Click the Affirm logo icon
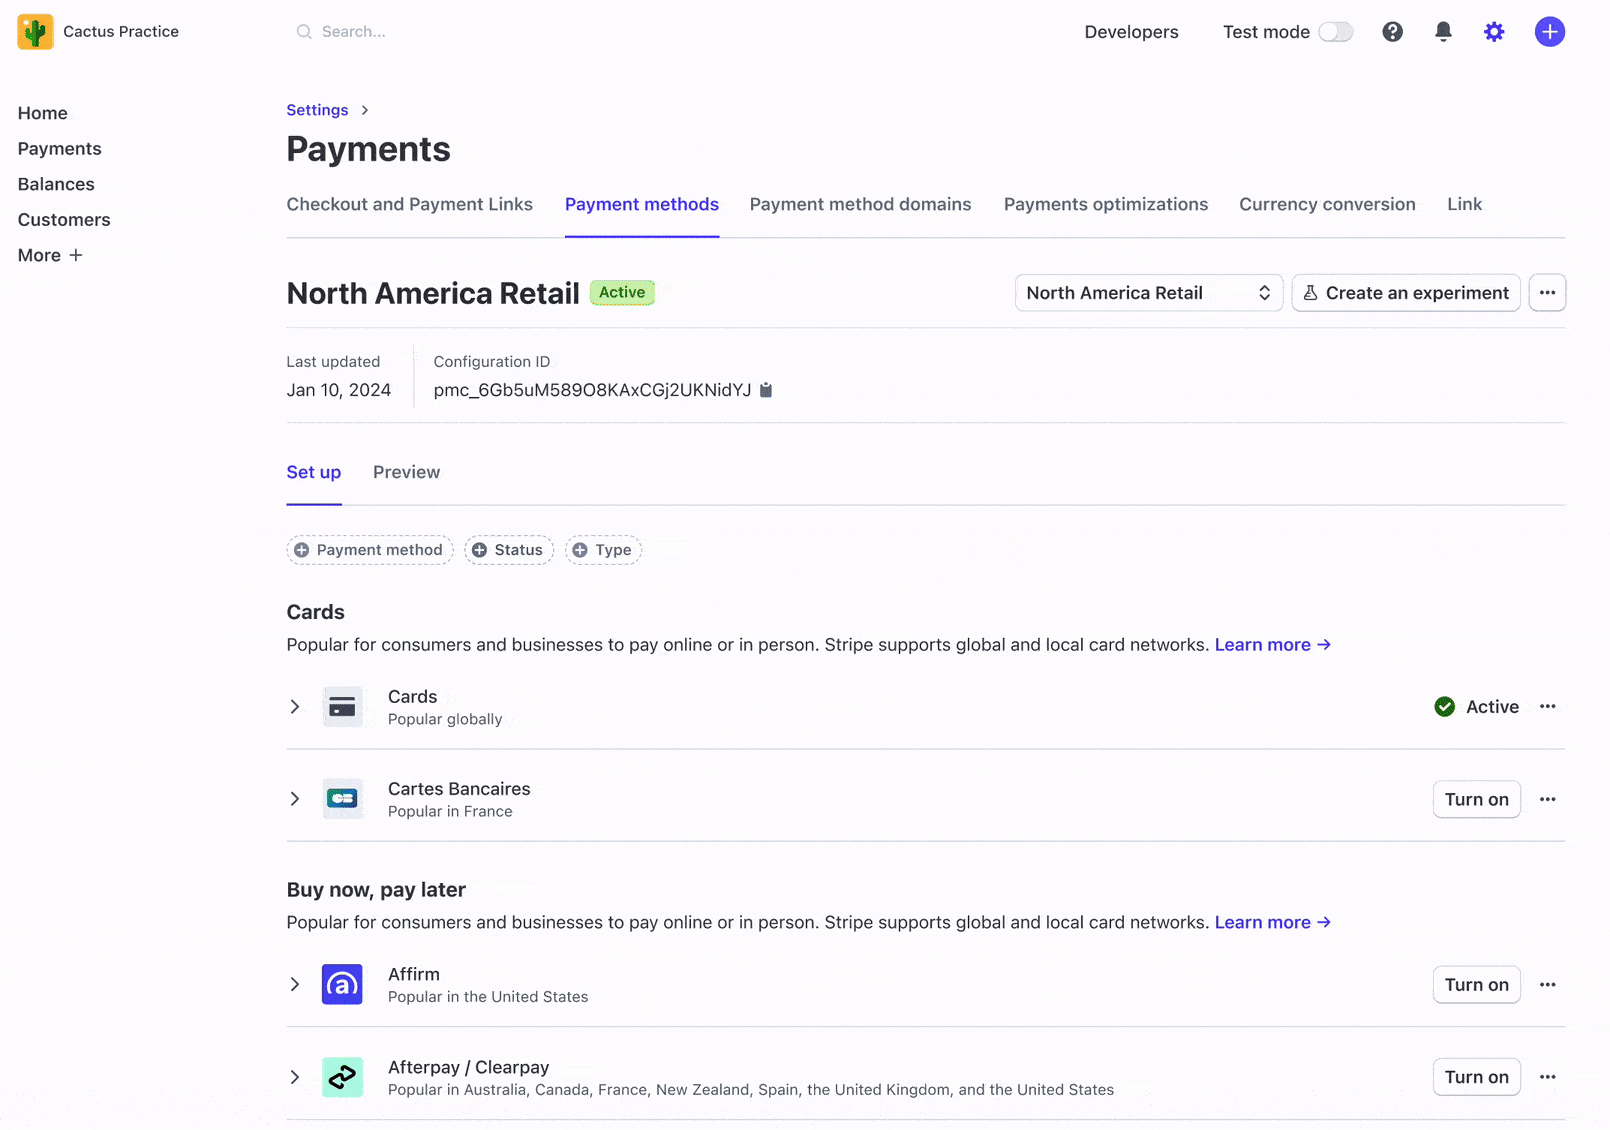1610x1130 pixels. (x=342, y=985)
